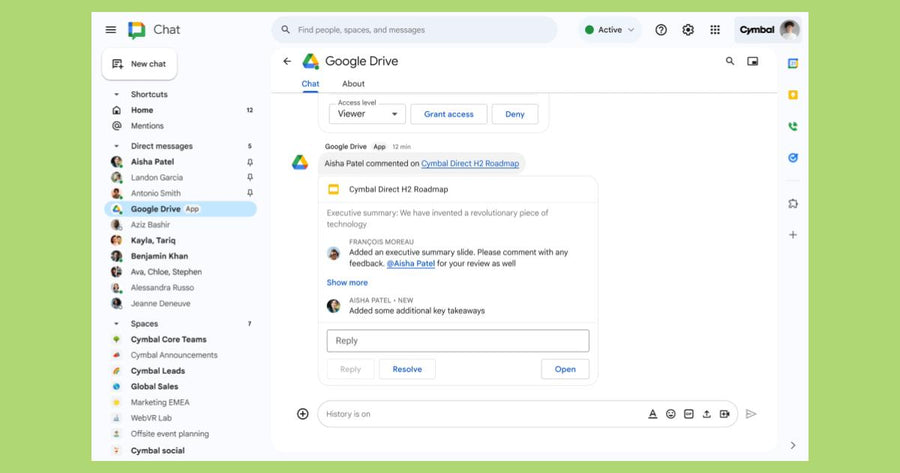The image size is (900, 473).
Task: Add a video meeting link
Action: (x=724, y=414)
